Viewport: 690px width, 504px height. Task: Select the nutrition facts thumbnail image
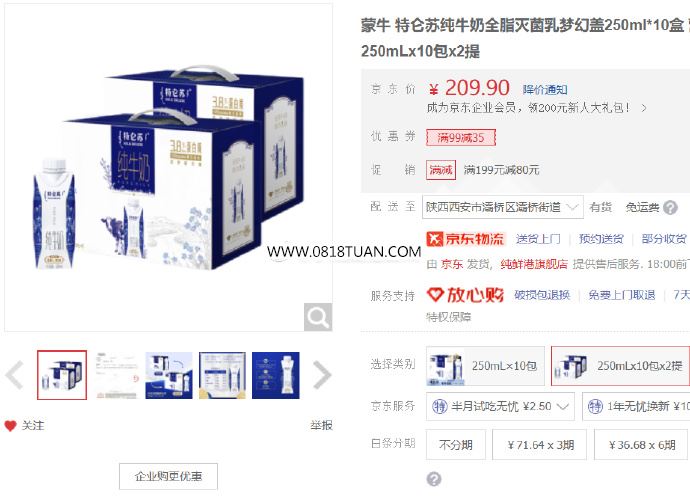[x=222, y=375]
